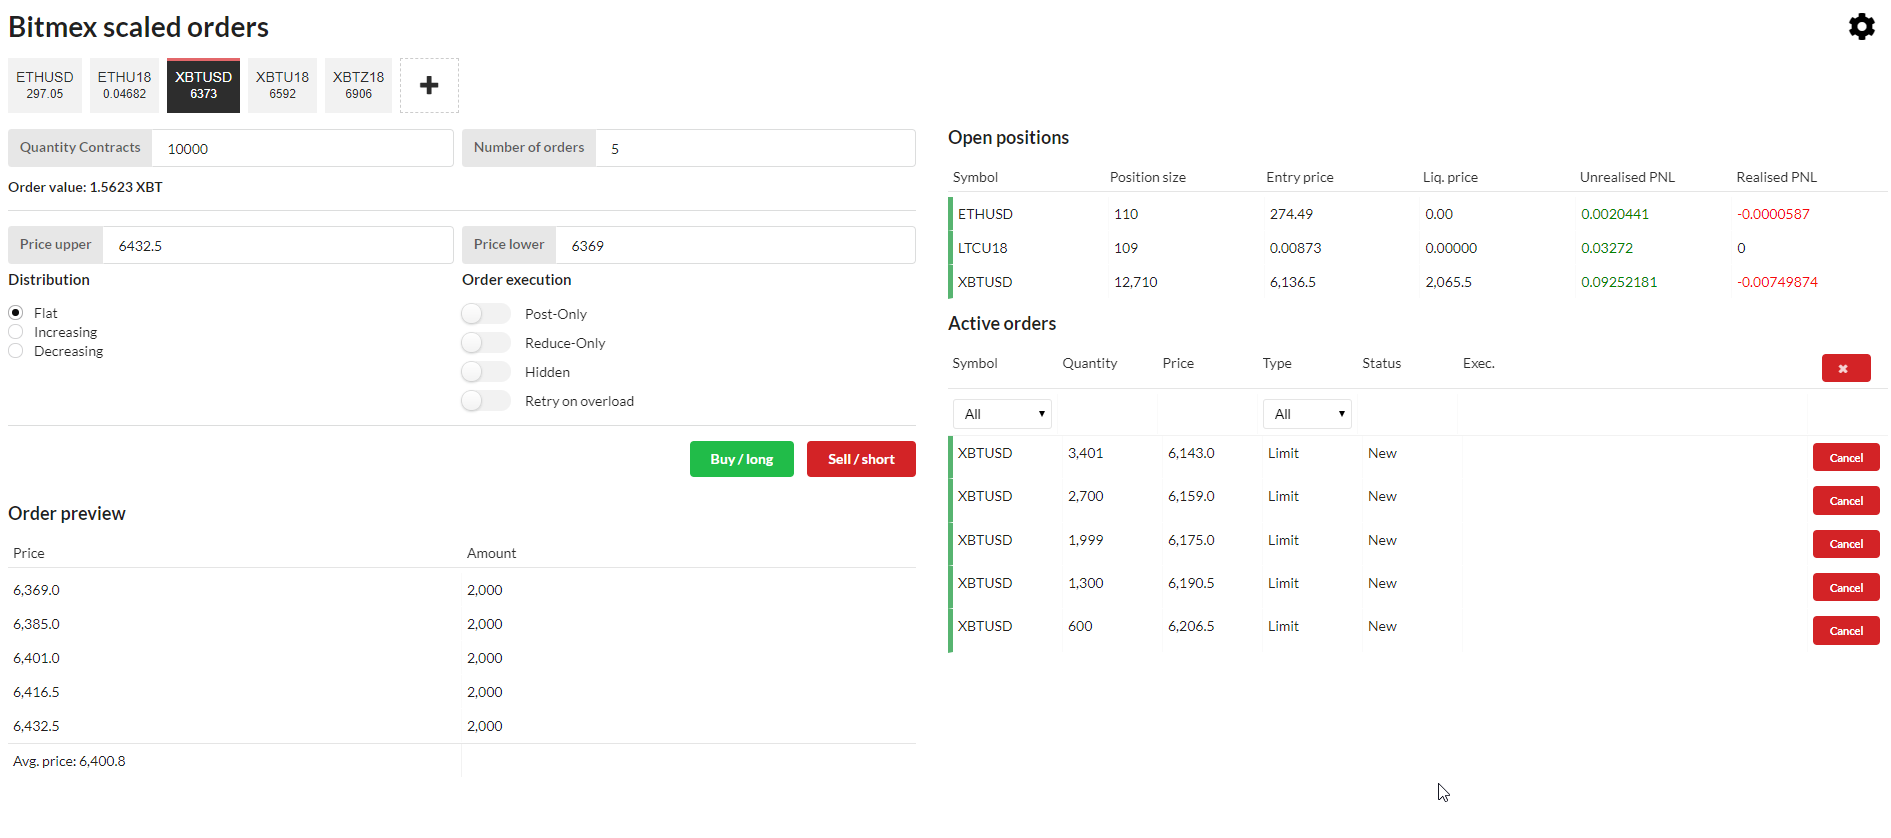Enable the Post-Only switch
The height and width of the screenshot is (838, 1891).
486,314
